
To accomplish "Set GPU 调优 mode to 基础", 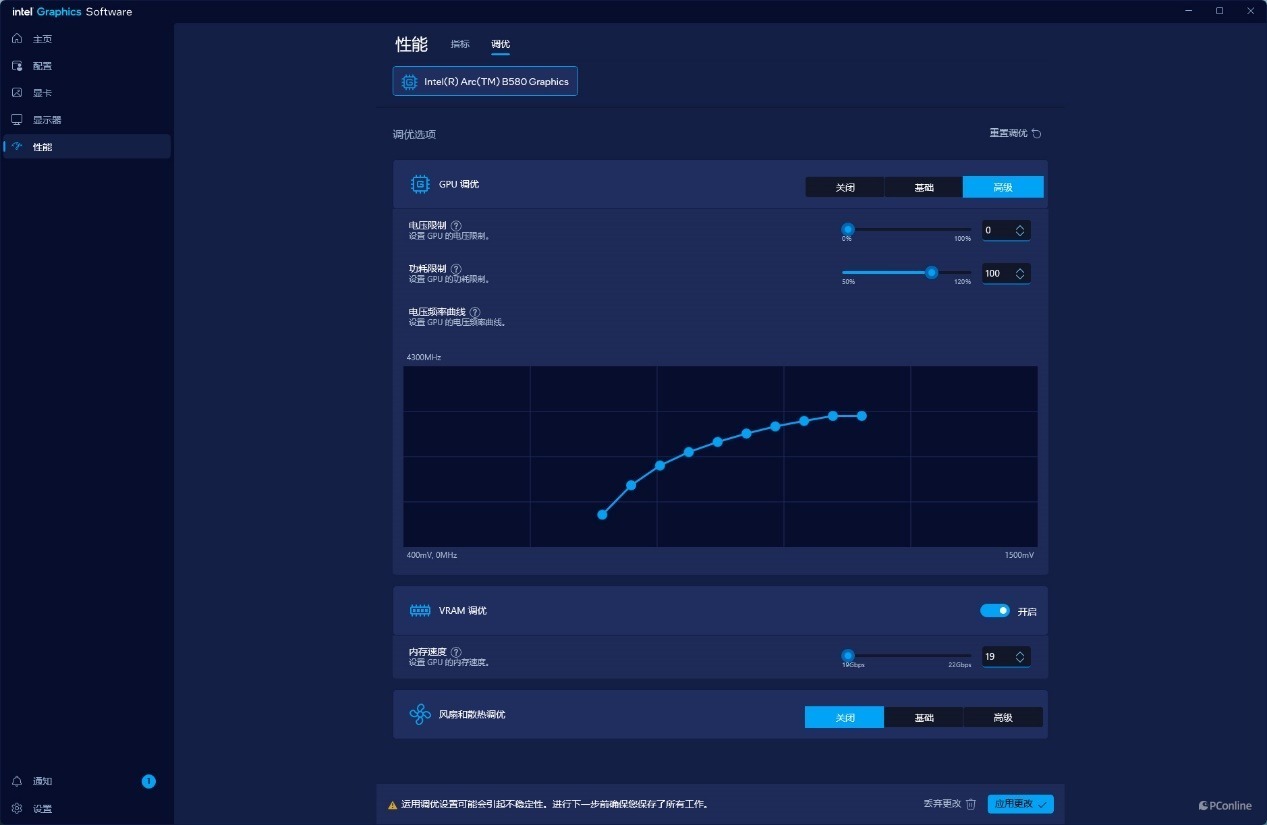I will pos(924,187).
